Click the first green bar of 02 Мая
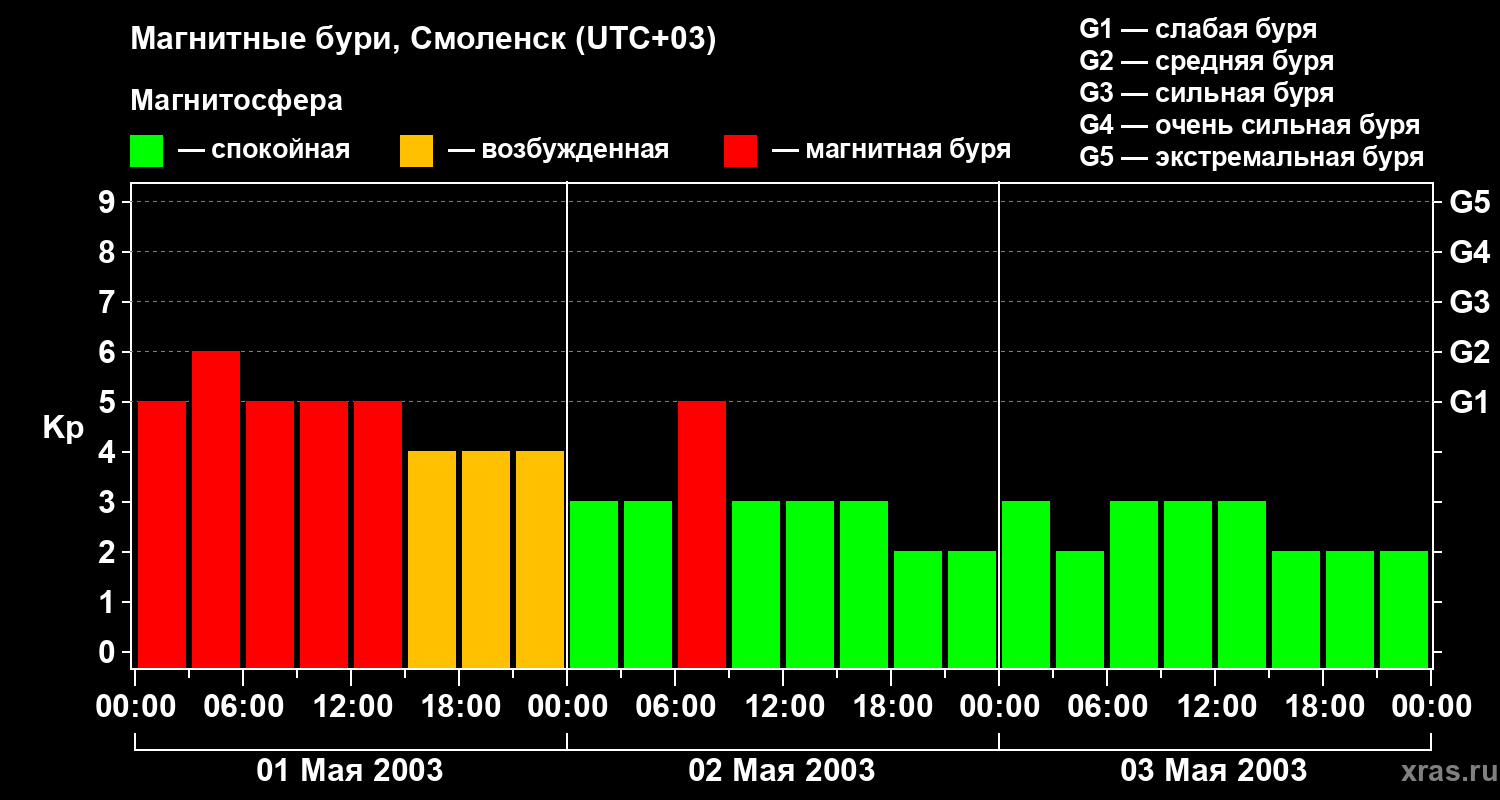The height and width of the screenshot is (800, 1500). [x=594, y=584]
